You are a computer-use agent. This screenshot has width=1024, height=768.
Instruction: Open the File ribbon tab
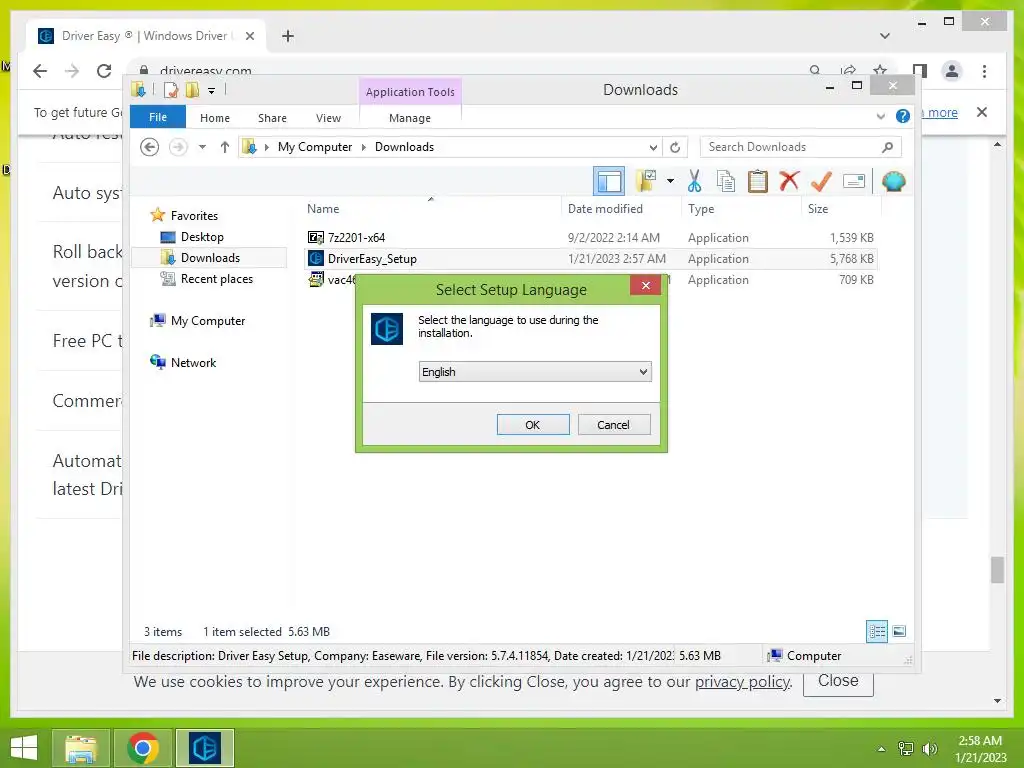click(157, 117)
